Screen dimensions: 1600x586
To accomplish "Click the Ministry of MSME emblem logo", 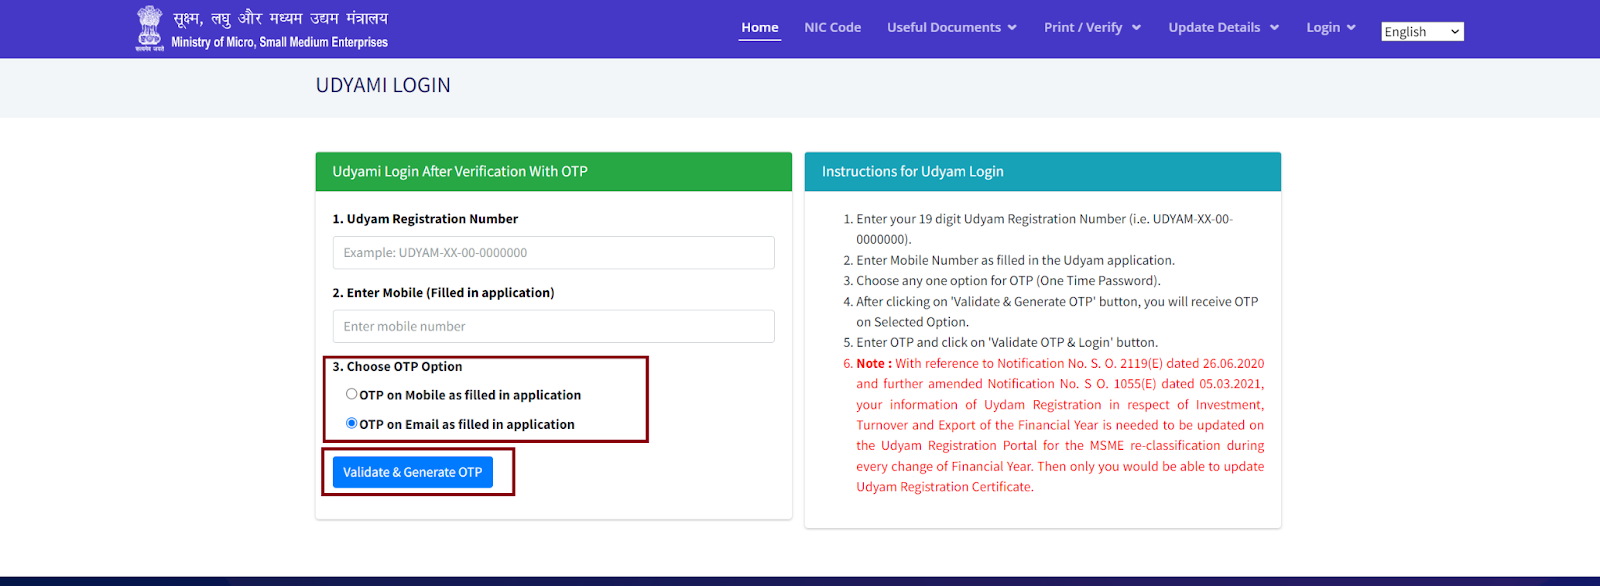I will click(150, 28).
